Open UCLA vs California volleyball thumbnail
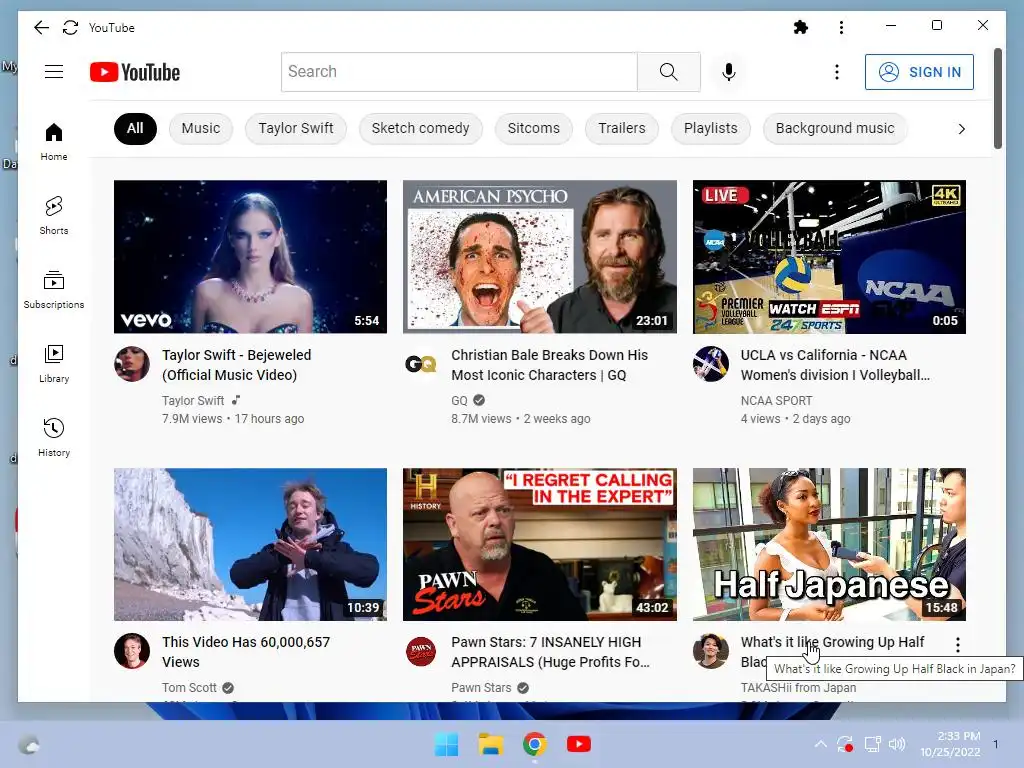The image size is (1024, 768). pos(829,257)
